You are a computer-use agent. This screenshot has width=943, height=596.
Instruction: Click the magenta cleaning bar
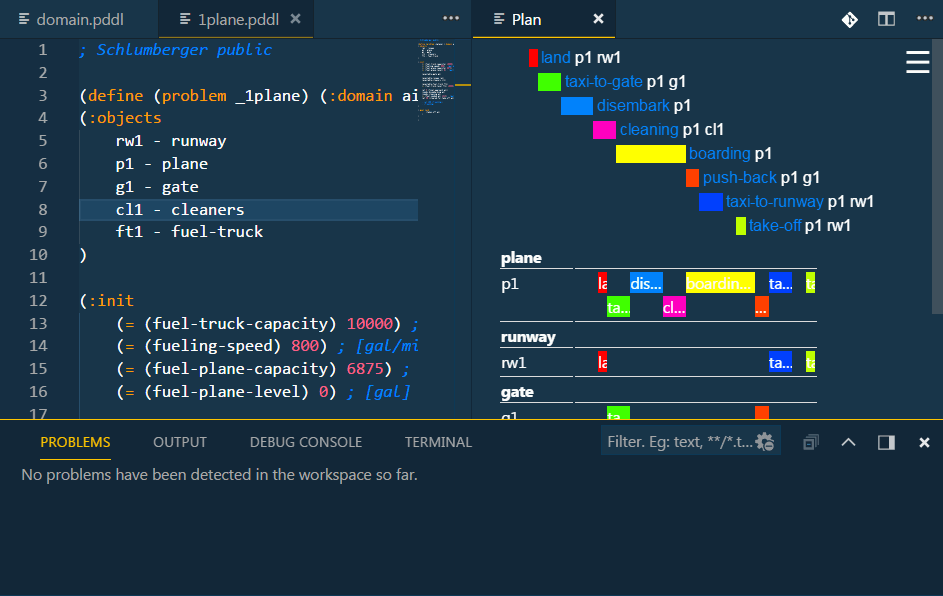pos(604,130)
